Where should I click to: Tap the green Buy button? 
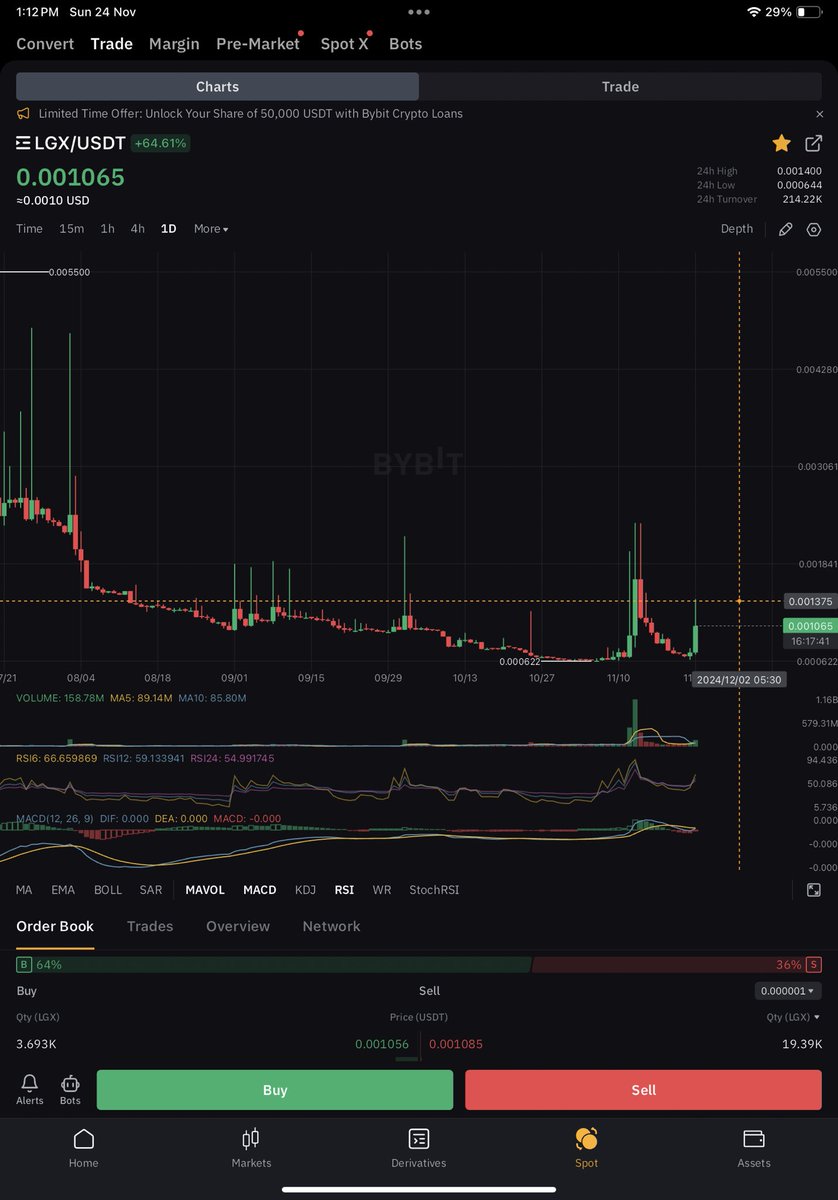coord(275,1090)
